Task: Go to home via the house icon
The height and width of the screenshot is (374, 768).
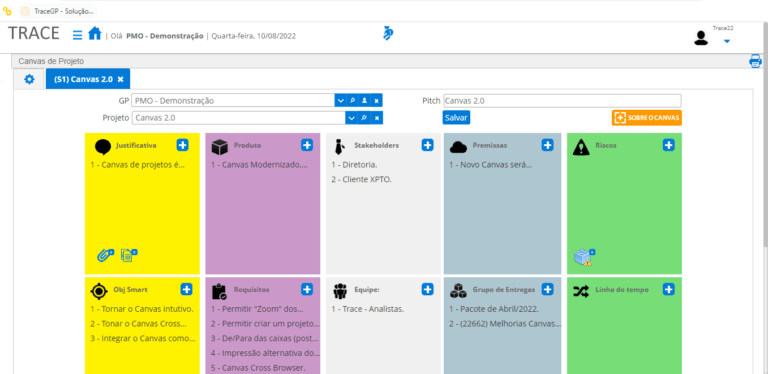Action: click(x=95, y=34)
